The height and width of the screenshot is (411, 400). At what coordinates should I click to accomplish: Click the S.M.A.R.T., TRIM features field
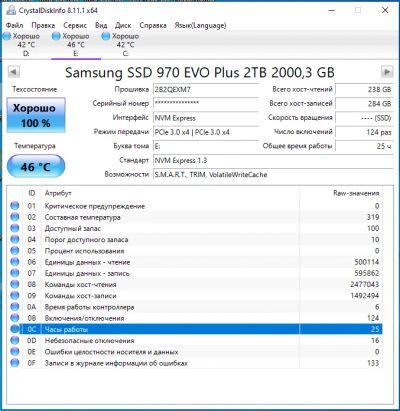click(x=273, y=175)
